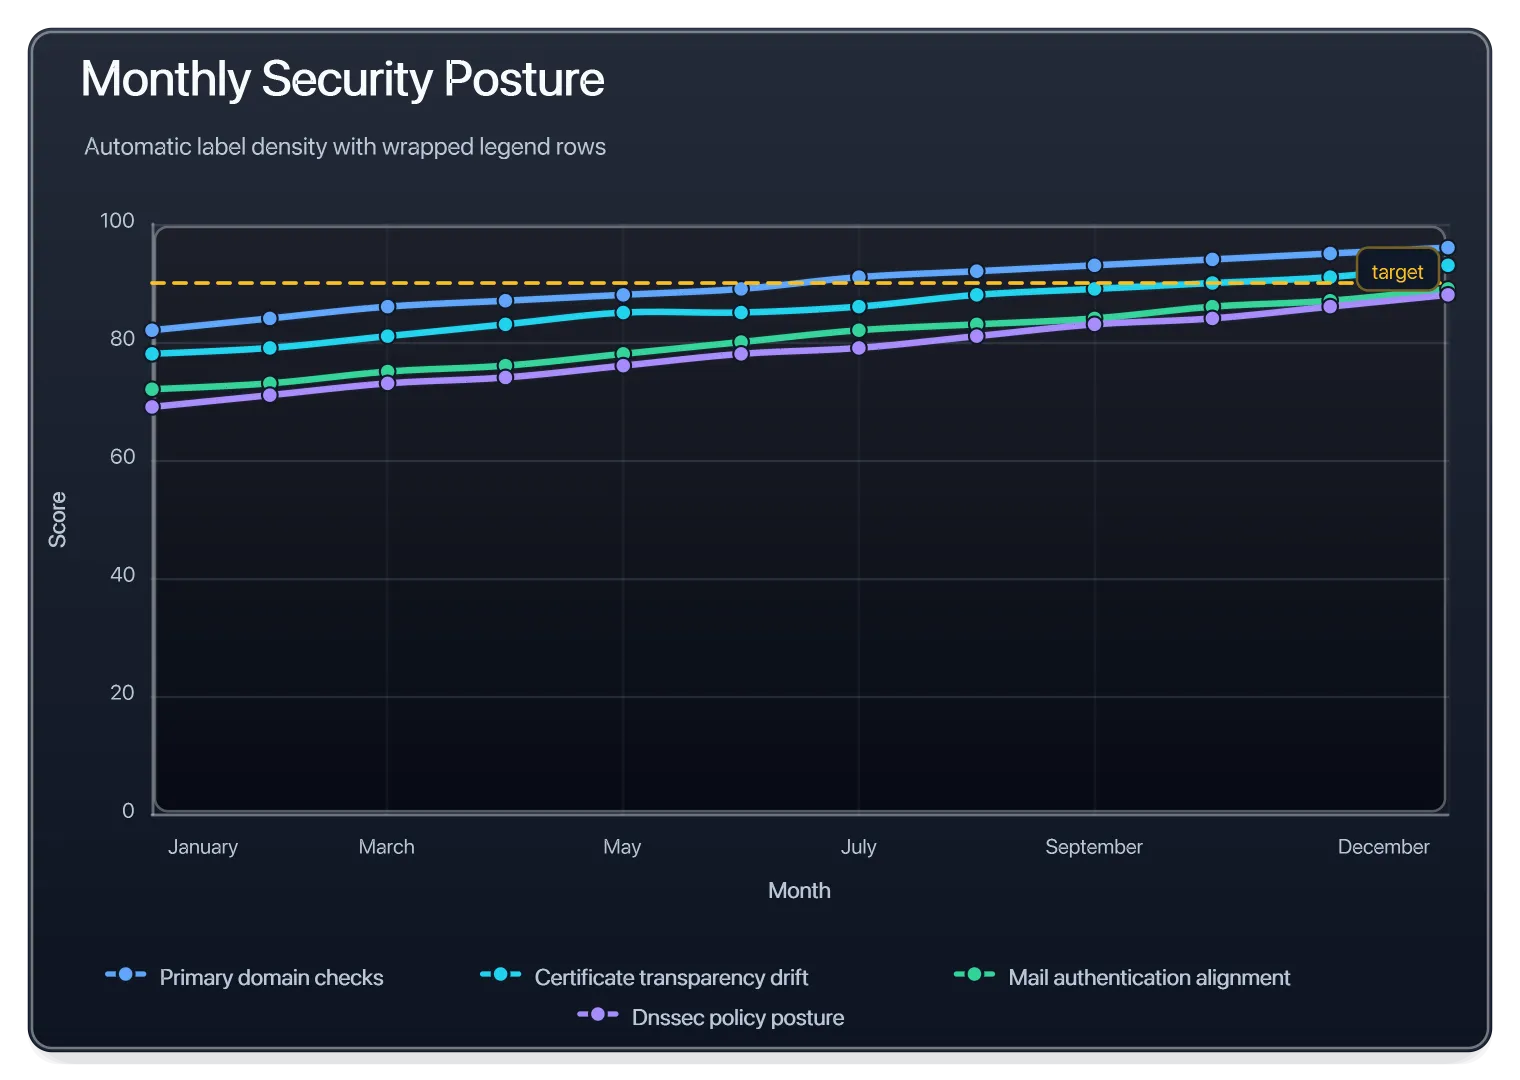Click the "March" x-axis label
Viewport: 1520px width, 1080px height.
point(387,847)
